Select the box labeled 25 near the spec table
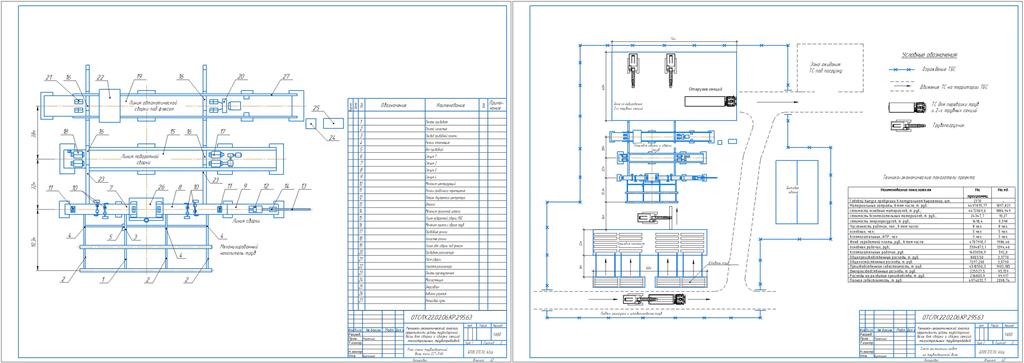The height and width of the screenshot is (363, 1024). (x=333, y=122)
